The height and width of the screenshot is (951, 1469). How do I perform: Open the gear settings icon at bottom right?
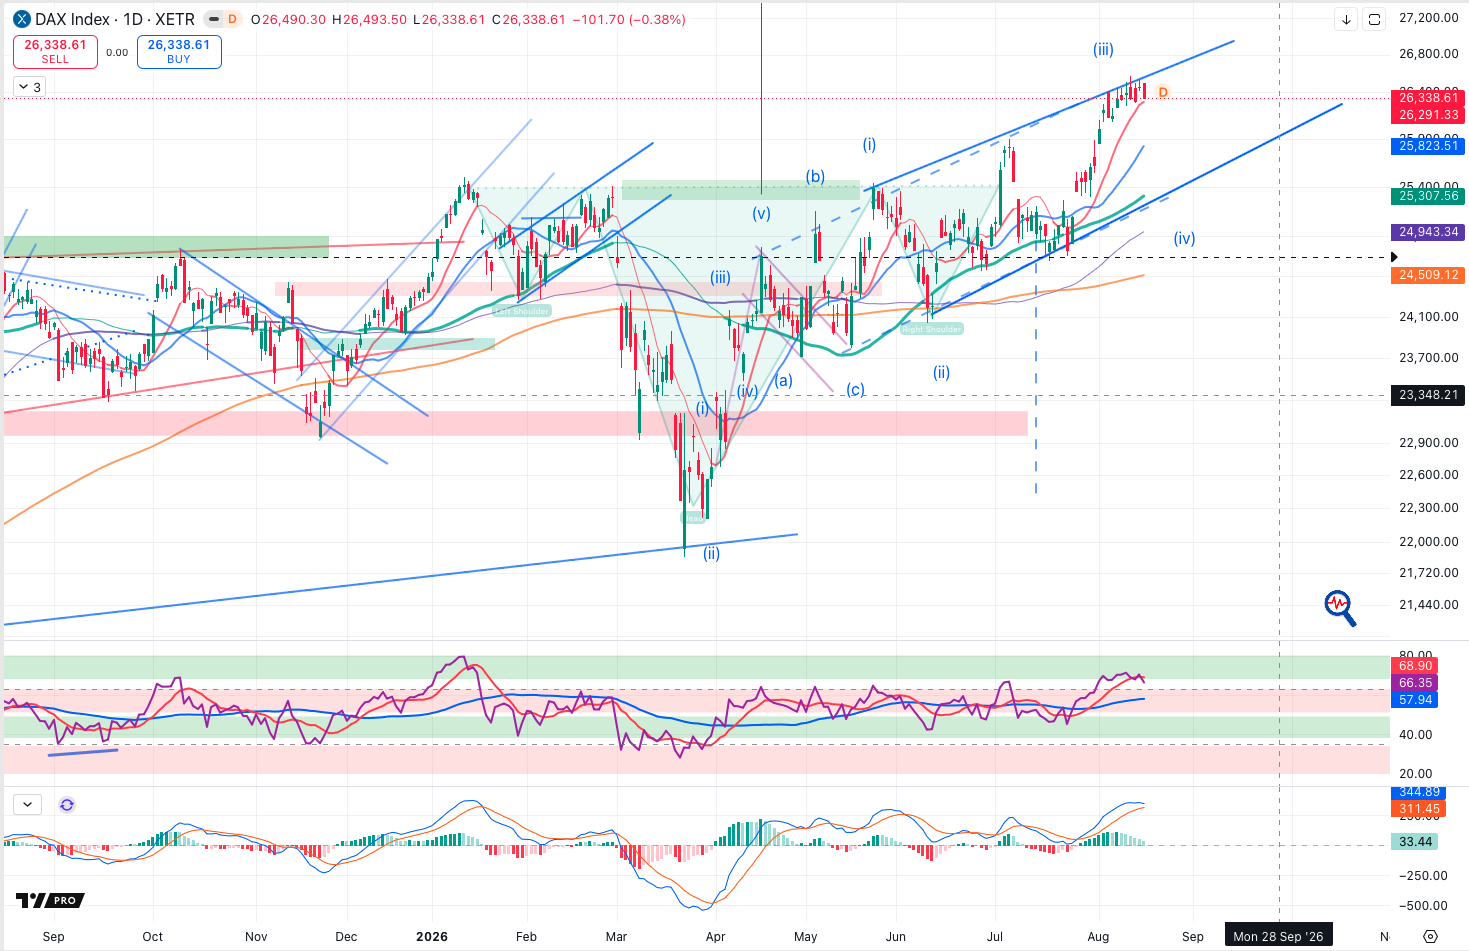(1430, 937)
